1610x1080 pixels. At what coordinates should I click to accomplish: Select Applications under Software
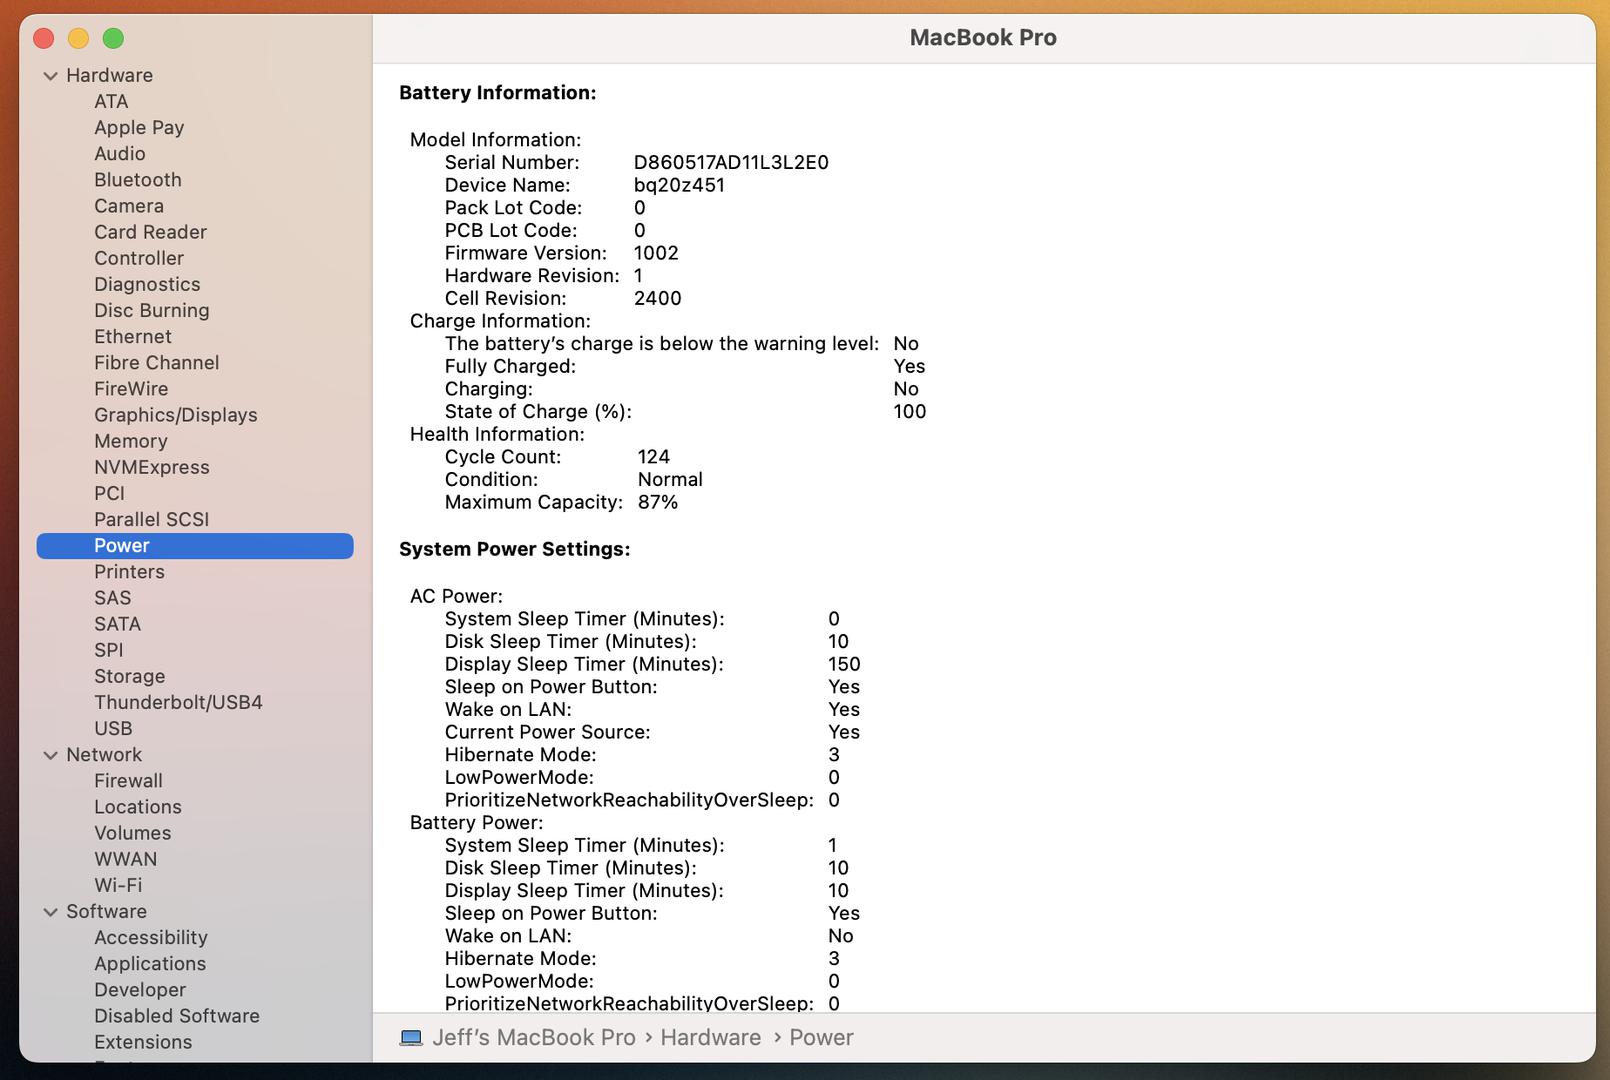tap(150, 963)
